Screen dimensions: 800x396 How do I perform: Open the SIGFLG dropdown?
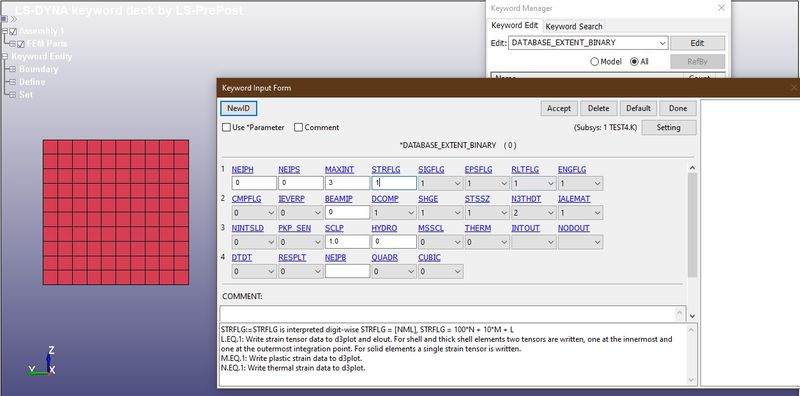pyautogui.click(x=440, y=183)
